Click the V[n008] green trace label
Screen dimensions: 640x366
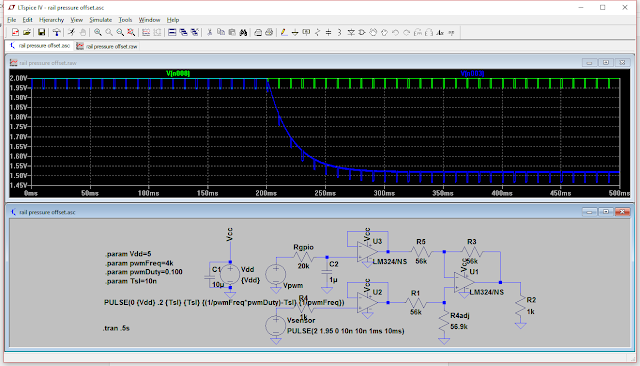tap(178, 73)
